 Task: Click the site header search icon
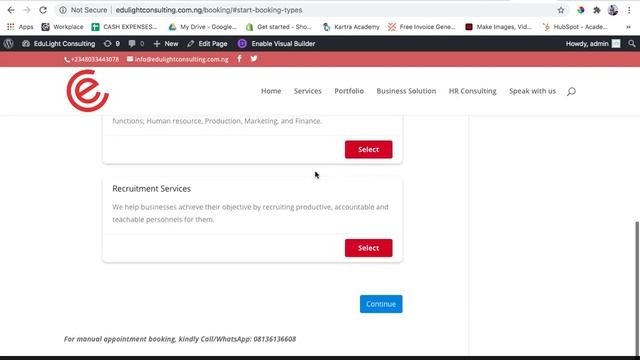click(x=571, y=91)
